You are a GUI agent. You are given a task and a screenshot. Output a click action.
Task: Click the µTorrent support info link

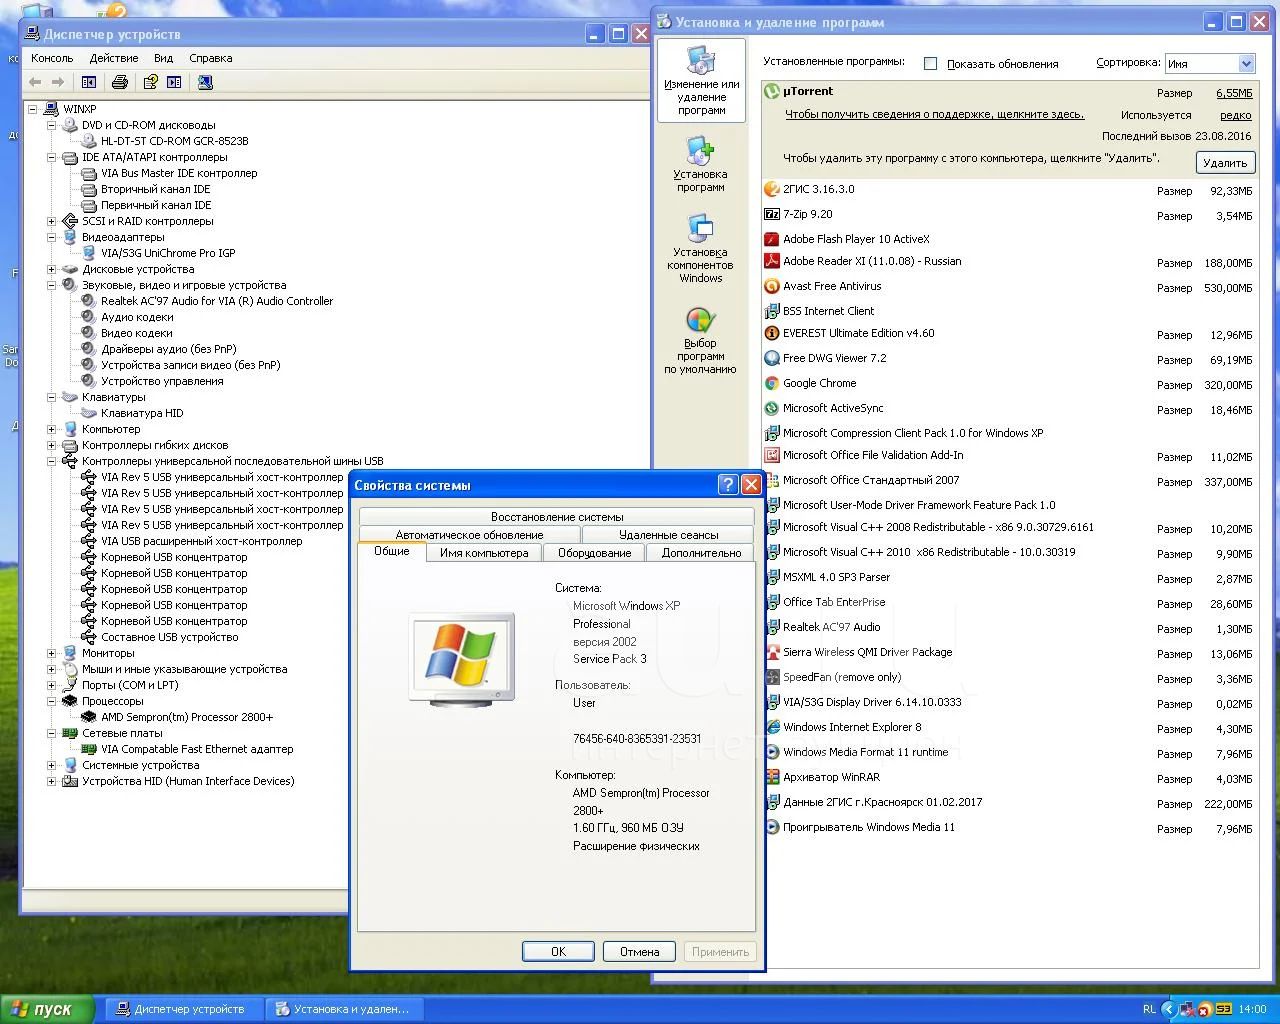tap(934, 114)
